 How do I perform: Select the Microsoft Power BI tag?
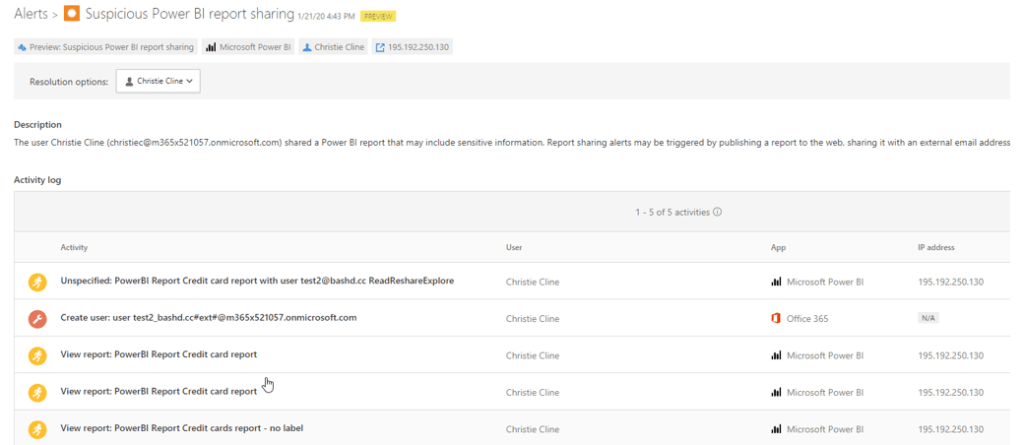click(249, 47)
